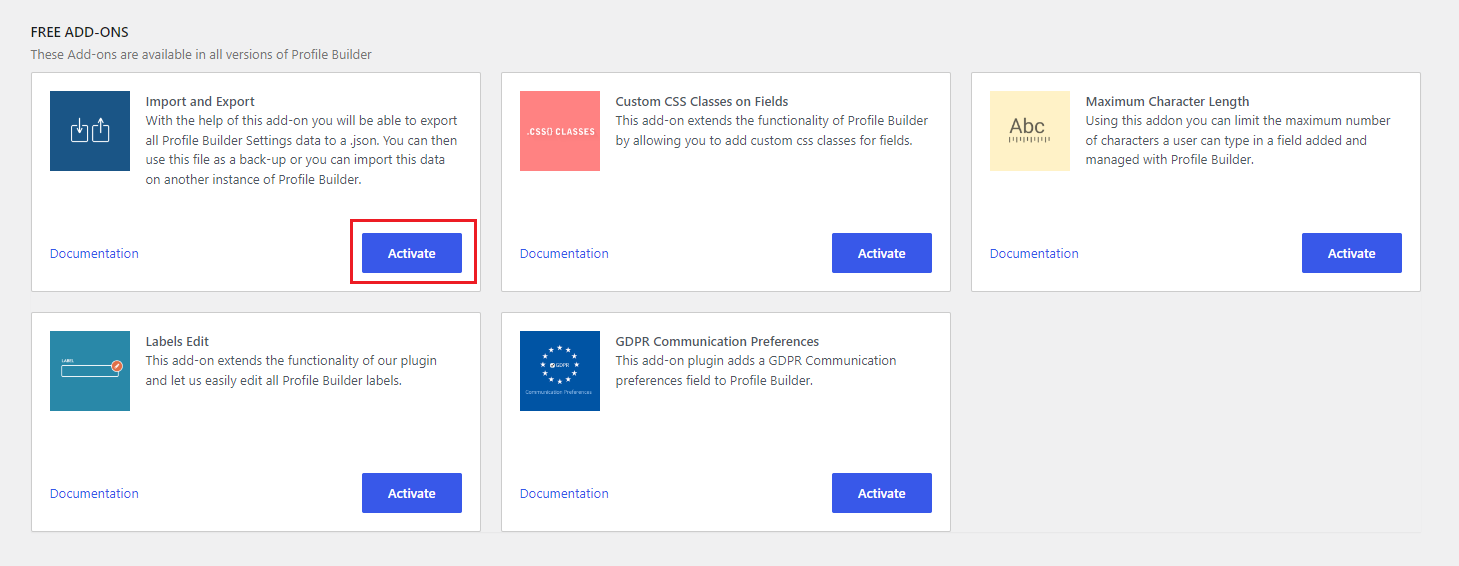
Task: Click the GDPR Communication Preferences icon
Action: 560,371
